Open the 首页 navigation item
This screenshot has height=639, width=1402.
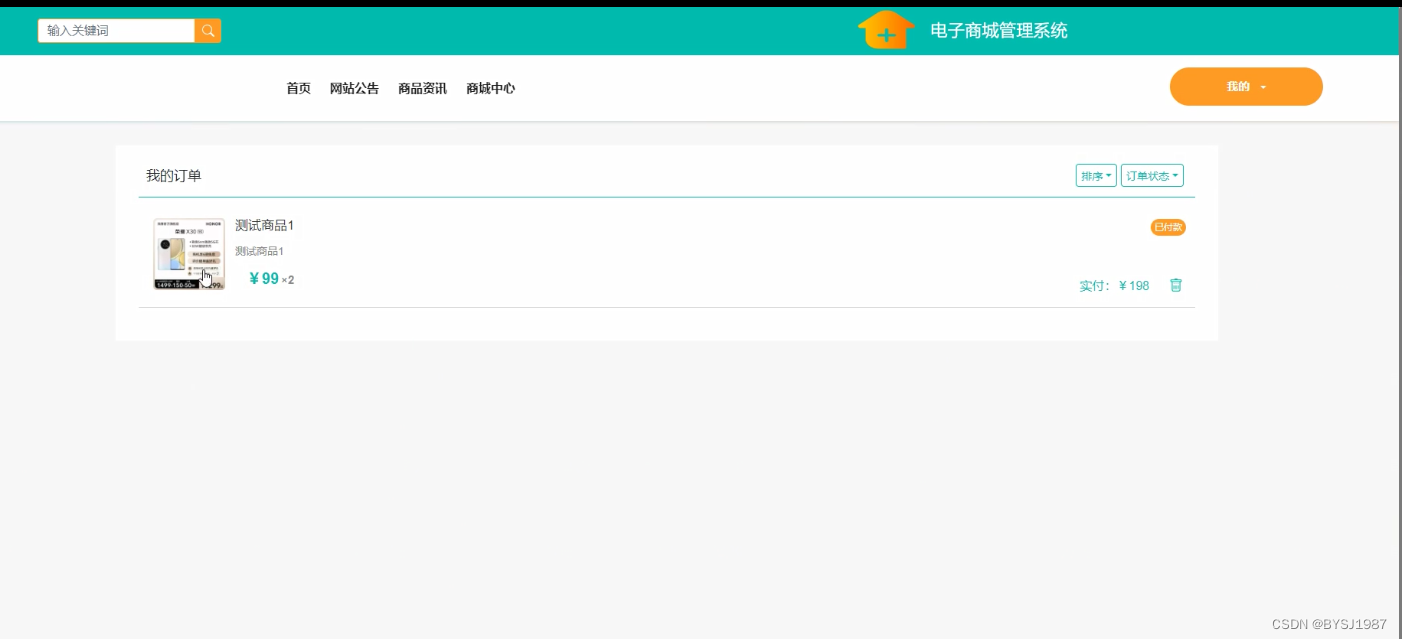(298, 88)
